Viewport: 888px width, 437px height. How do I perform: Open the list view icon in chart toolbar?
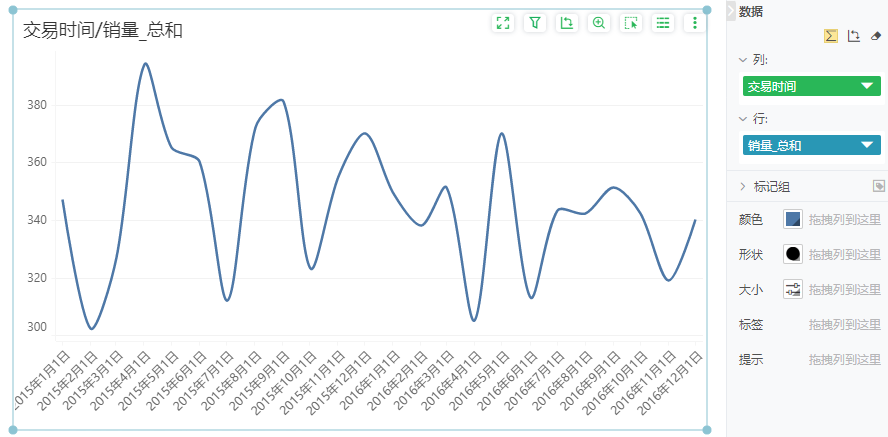(x=663, y=23)
